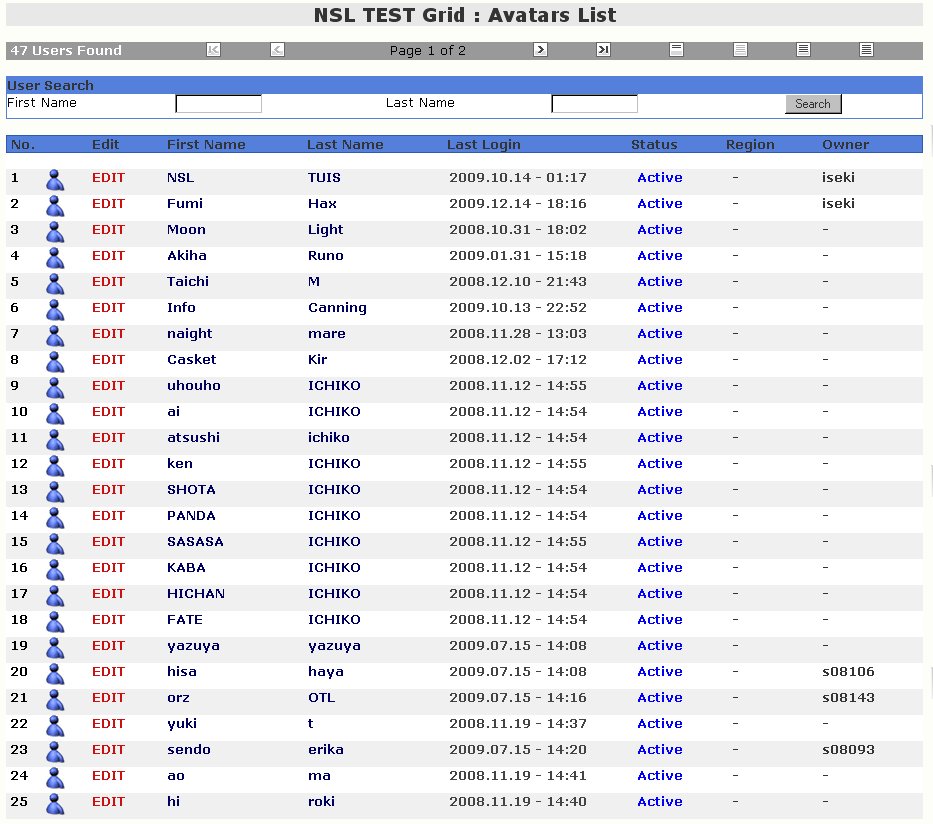This screenshot has width=933, height=824.
Task: Go to the first page of avatars
Action: pyautogui.click(x=213, y=50)
